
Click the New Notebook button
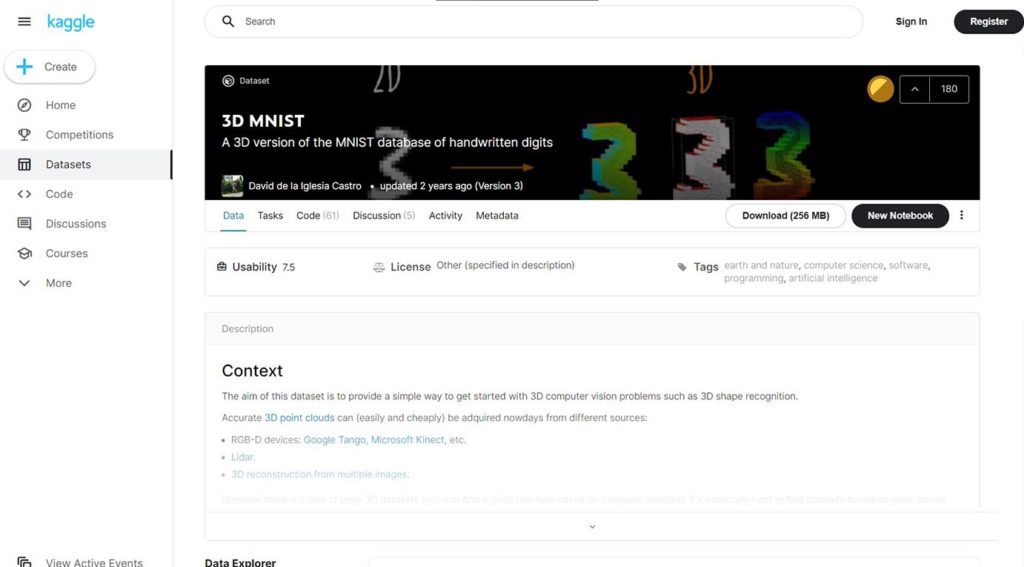coord(900,216)
